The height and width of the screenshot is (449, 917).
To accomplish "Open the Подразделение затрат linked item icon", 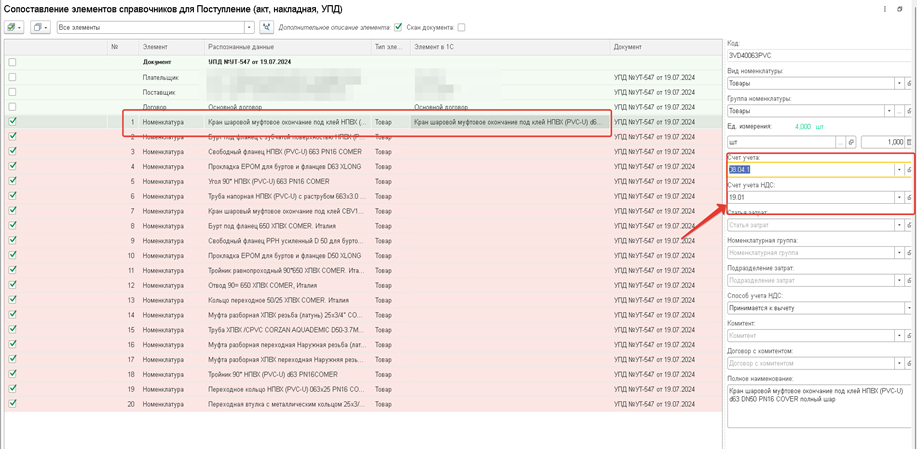I will point(909,280).
